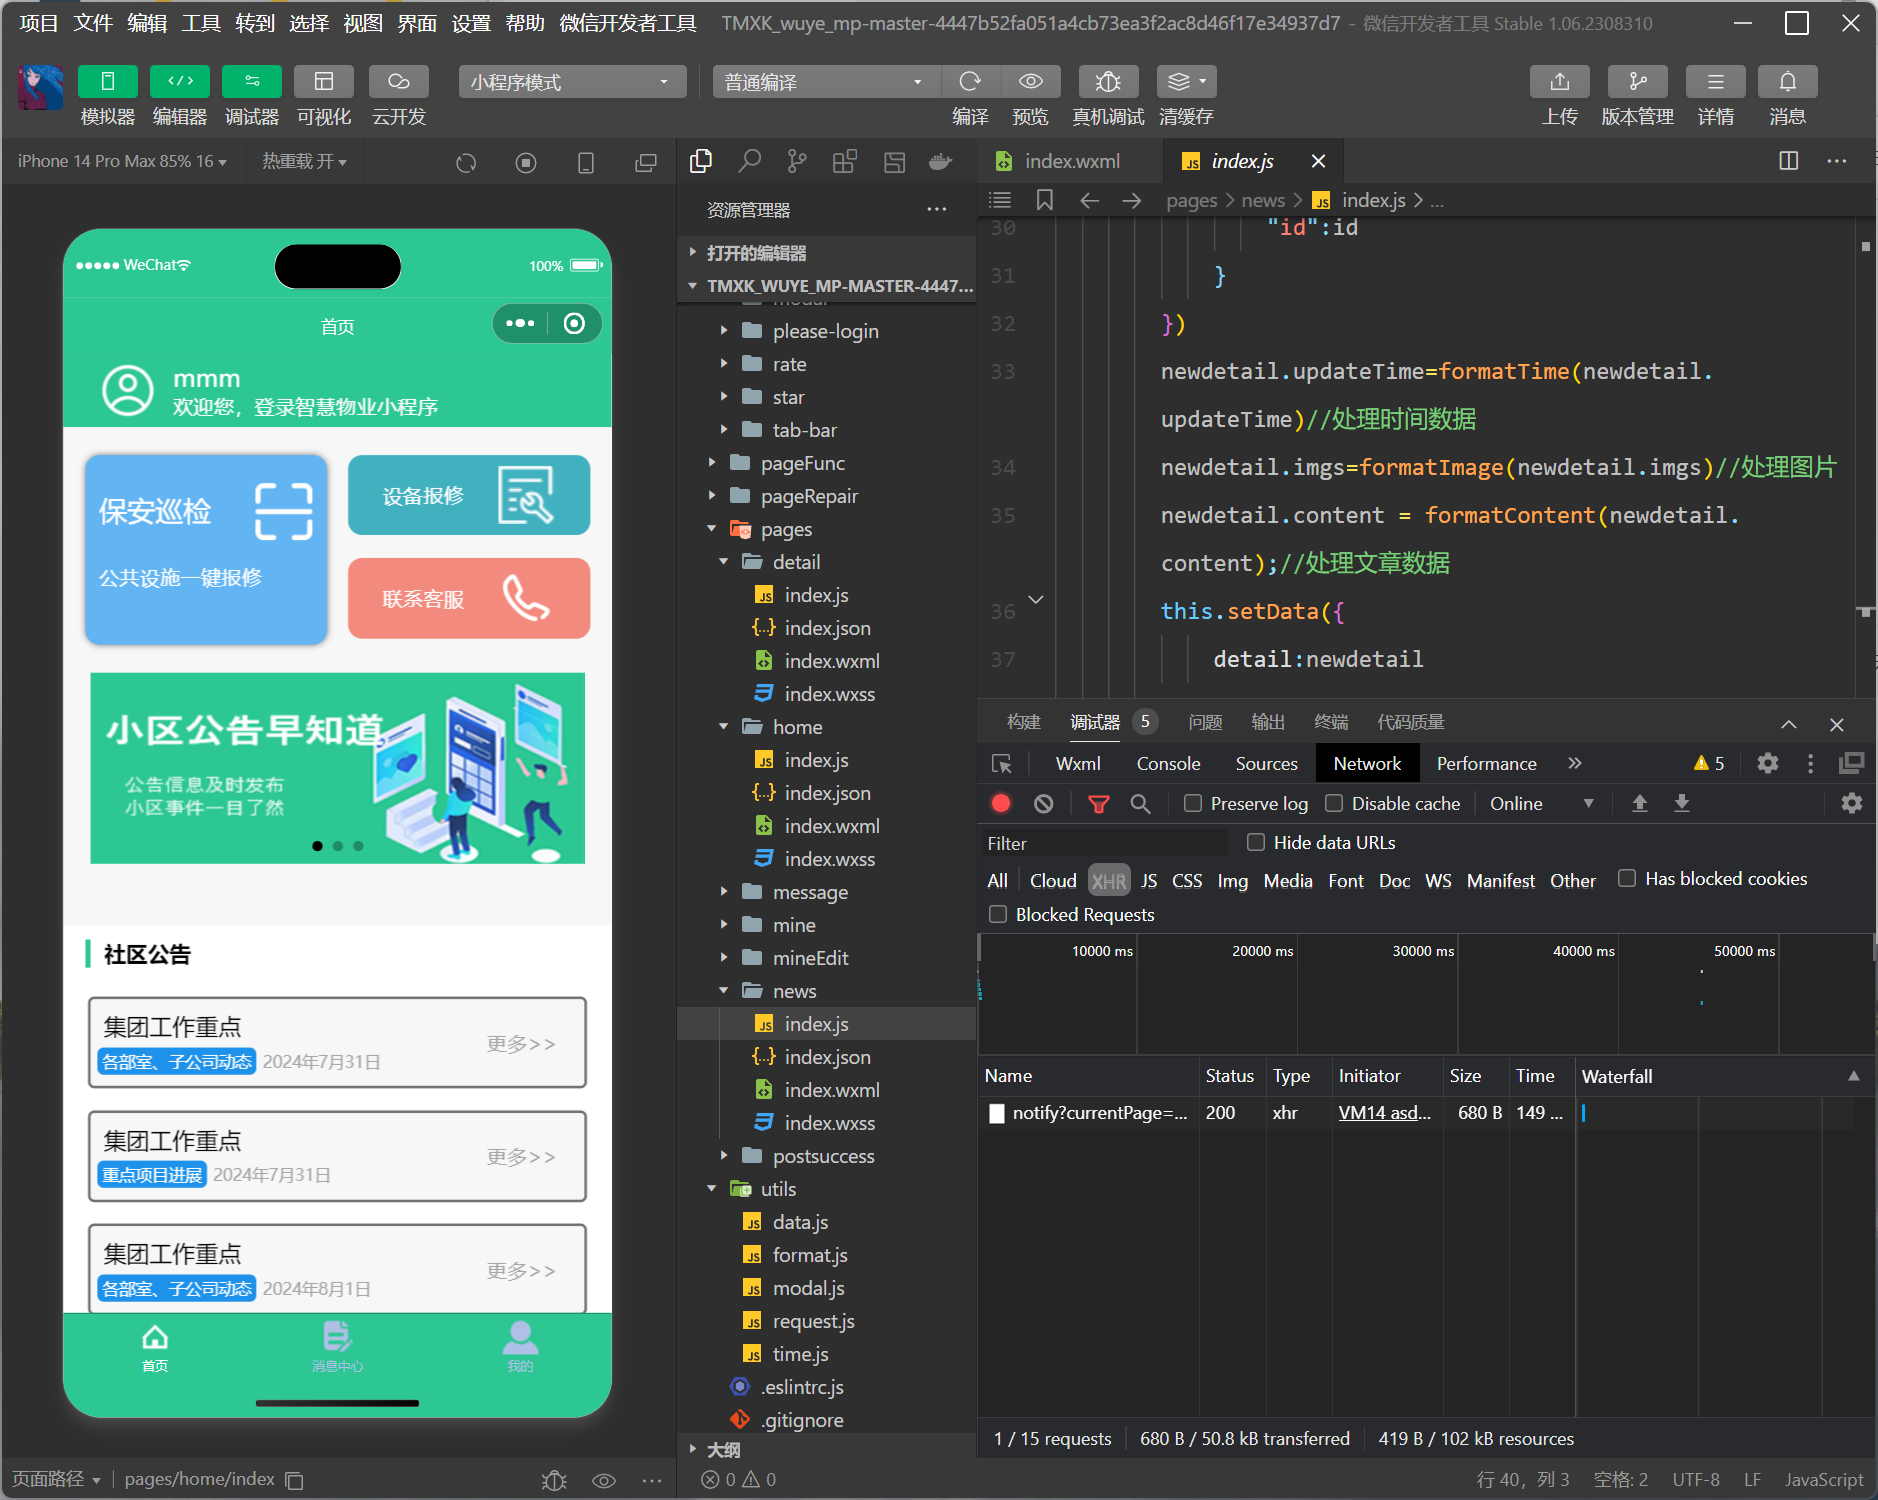The height and width of the screenshot is (1500, 1878).
Task: Open source control branch icon in sidebar
Action: (797, 161)
